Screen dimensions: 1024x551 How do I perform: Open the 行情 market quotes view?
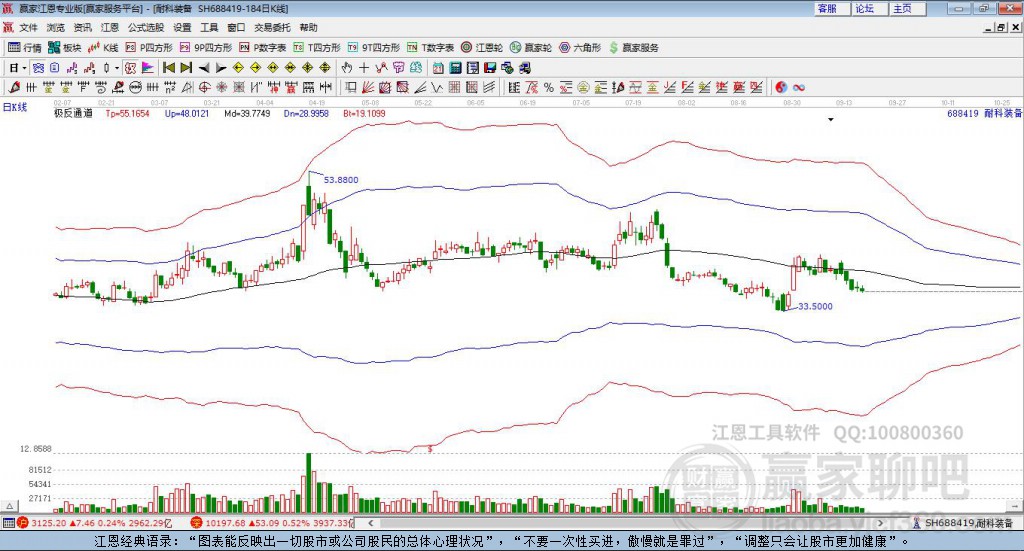[x=24, y=48]
